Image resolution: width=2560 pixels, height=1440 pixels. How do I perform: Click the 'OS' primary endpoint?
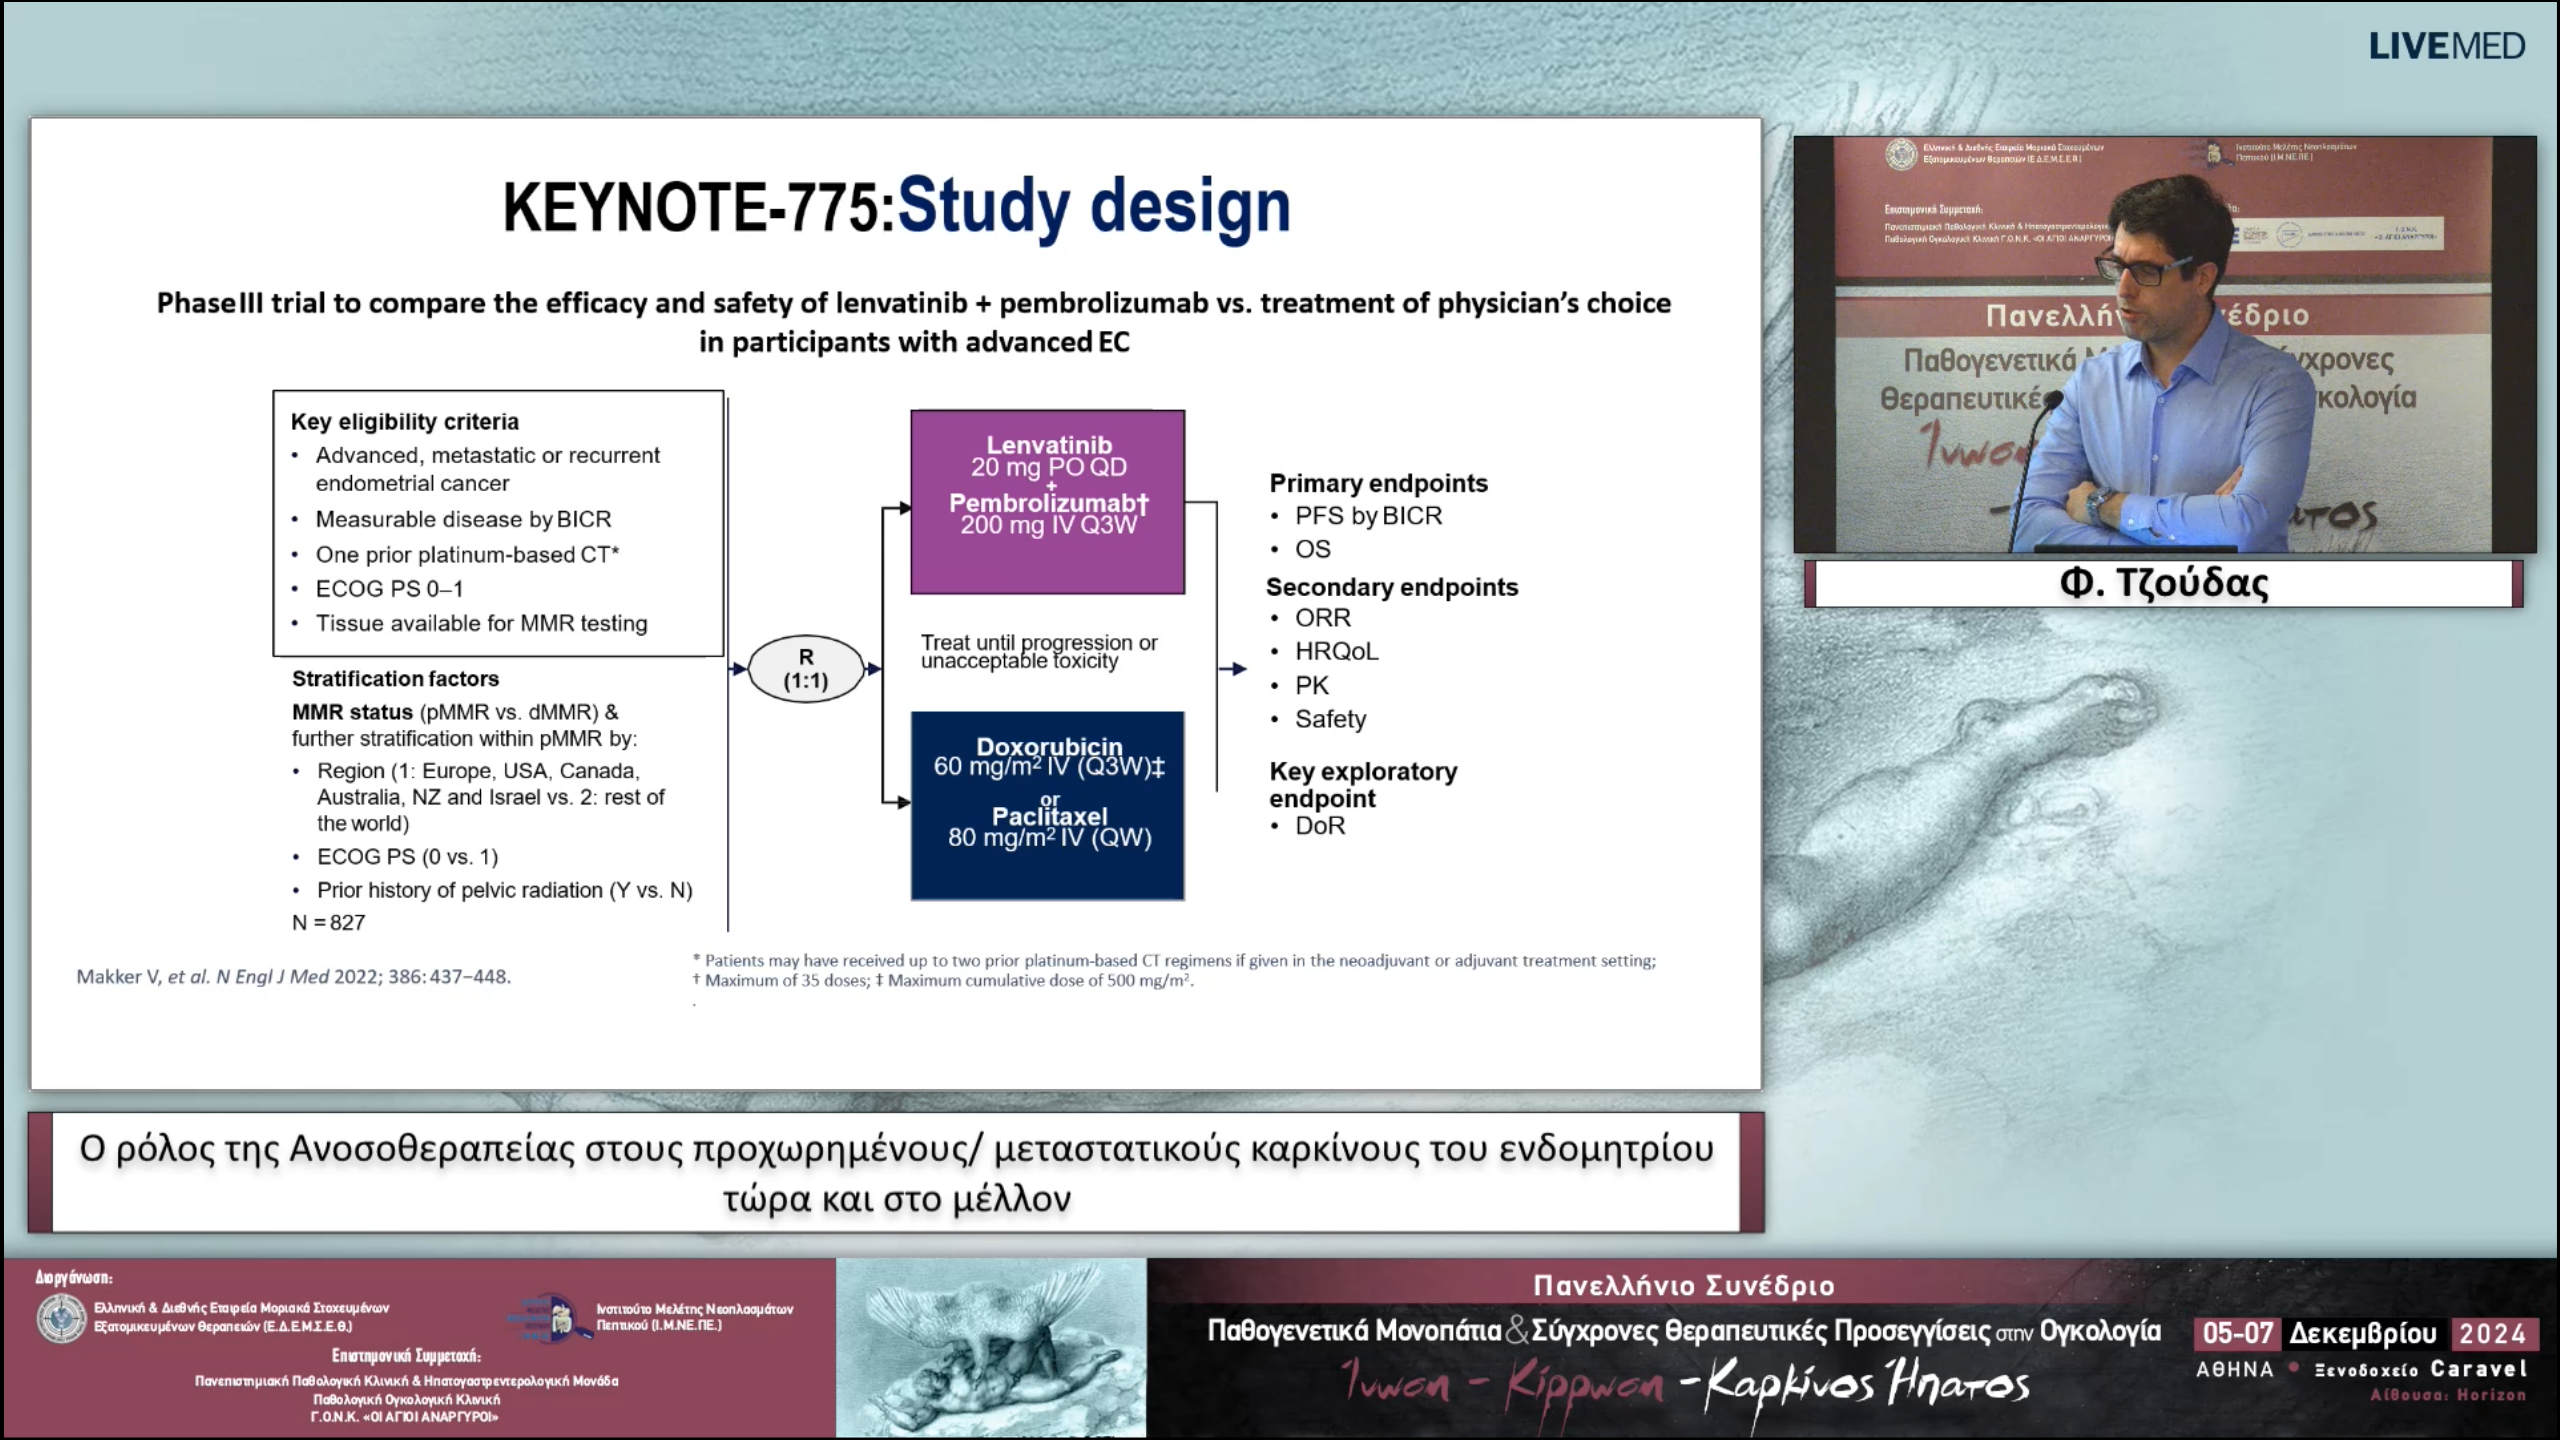1312,549
